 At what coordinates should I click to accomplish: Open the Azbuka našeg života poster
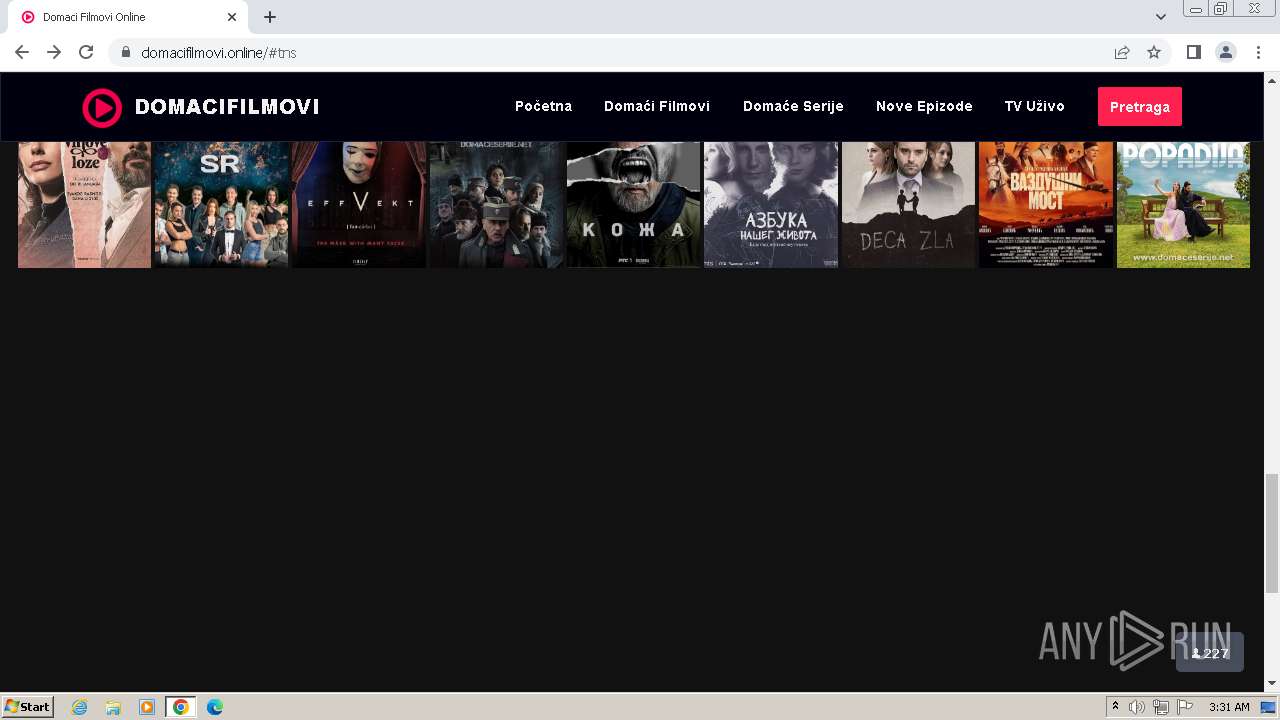tap(771, 204)
